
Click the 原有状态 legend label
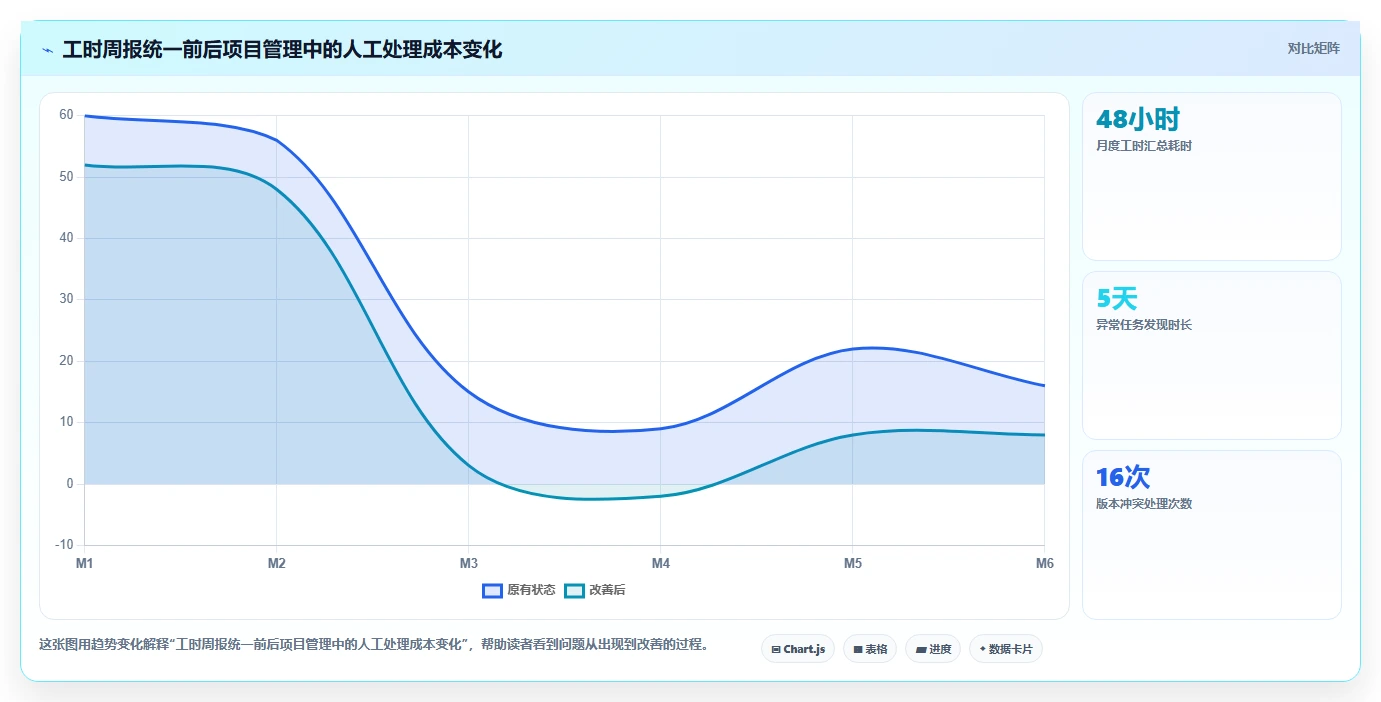[x=531, y=590]
